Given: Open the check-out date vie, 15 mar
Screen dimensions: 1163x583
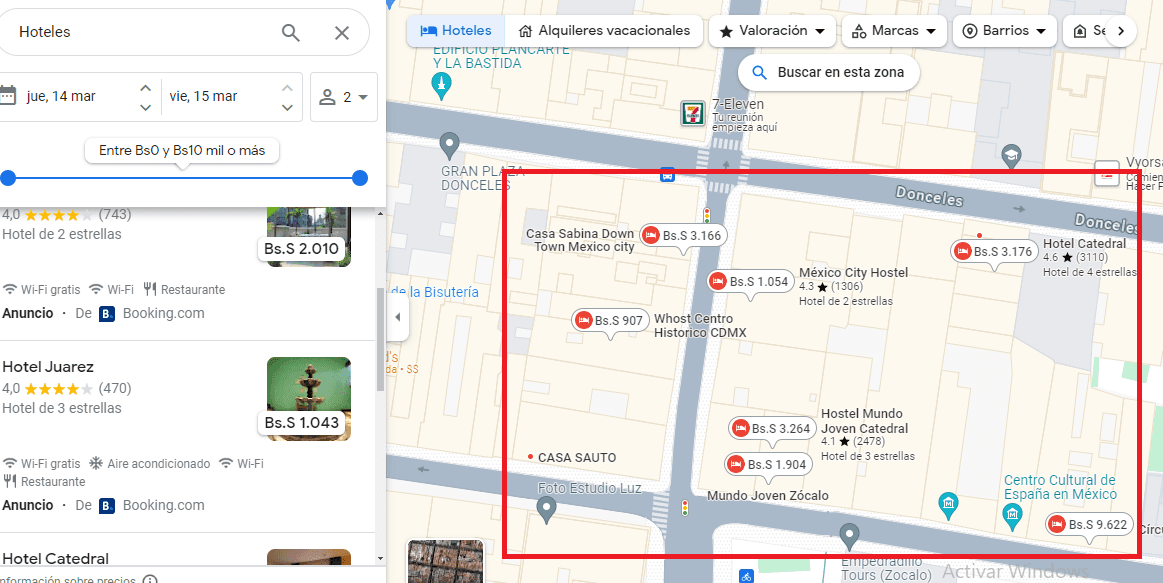Looking at the screenshot, I should click(203, 96).
